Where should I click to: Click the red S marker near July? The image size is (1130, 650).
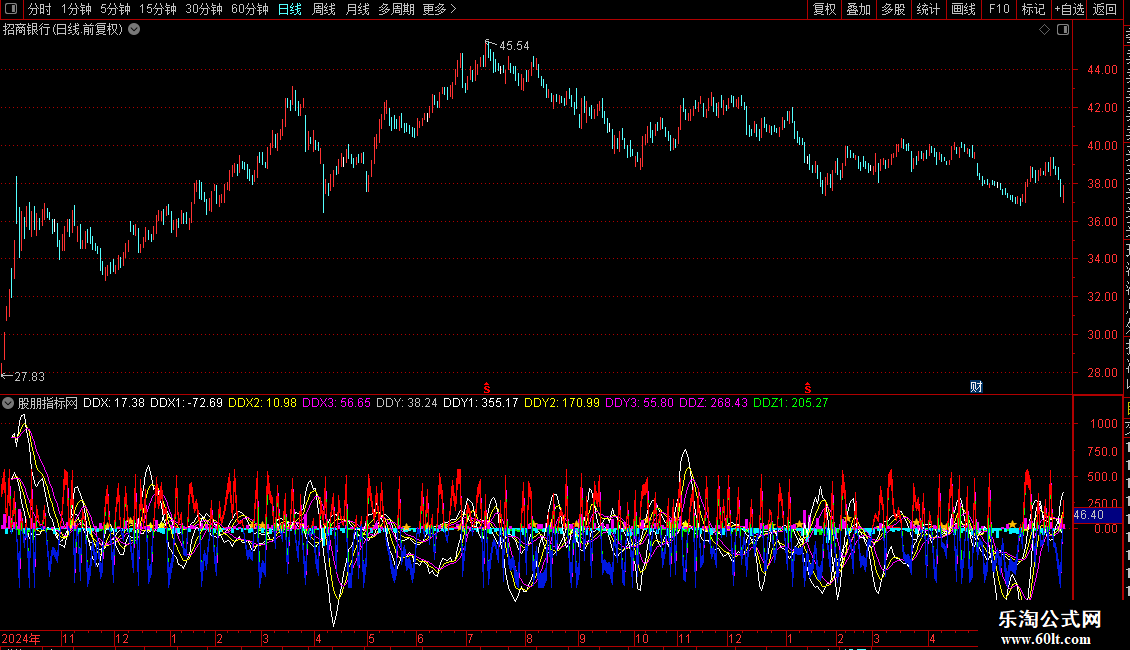(486, 388)
